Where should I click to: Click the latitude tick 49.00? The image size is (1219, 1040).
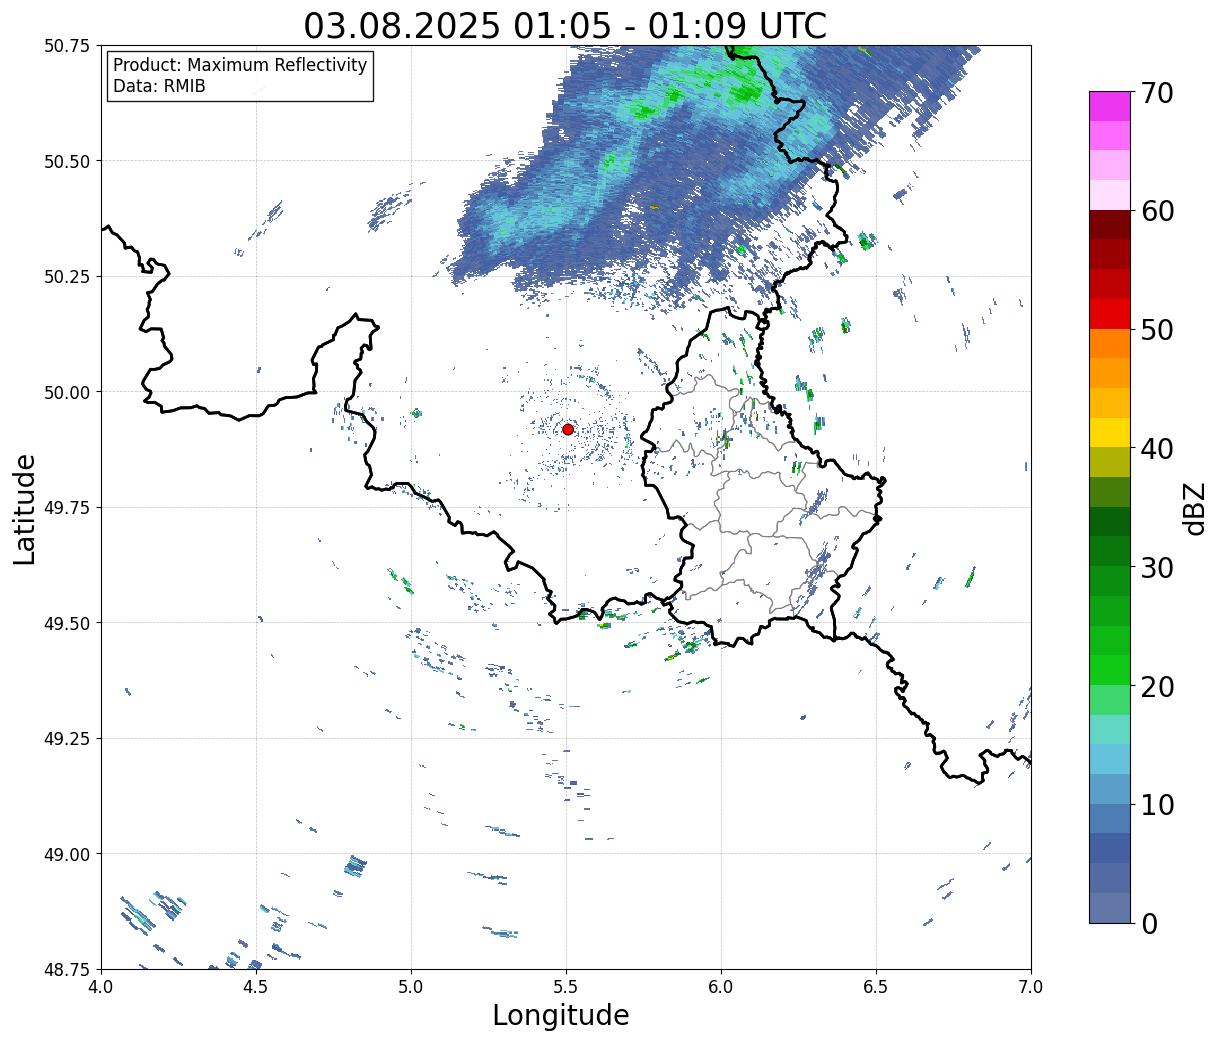click(67, 854)
